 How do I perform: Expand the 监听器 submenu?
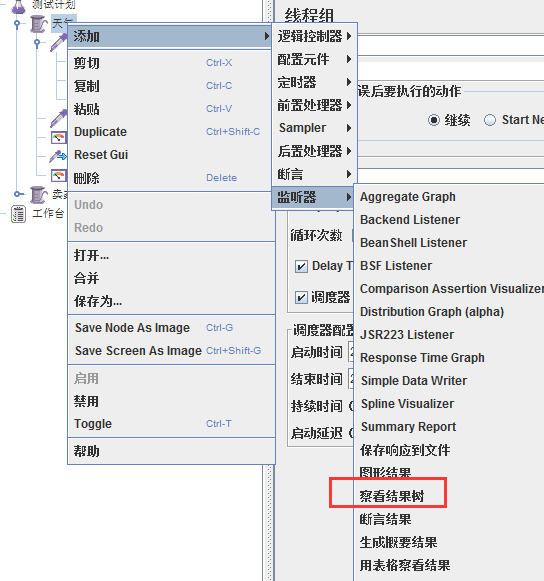tap(313, 197)
